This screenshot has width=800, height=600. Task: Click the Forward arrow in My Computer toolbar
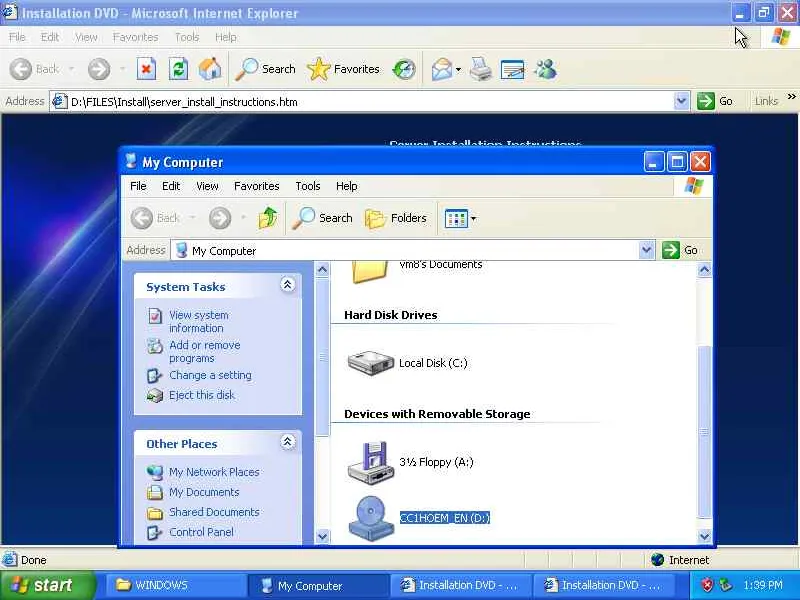(x=219, y=218)
